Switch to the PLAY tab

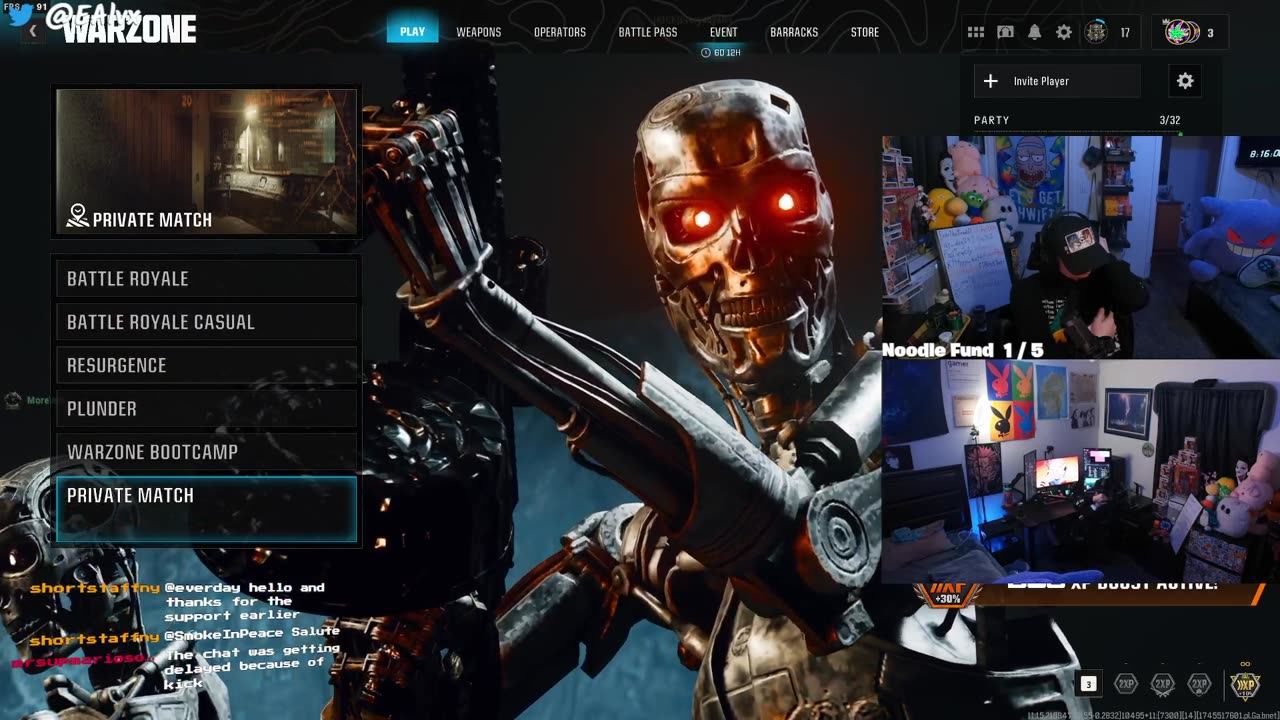tap(412, 32)
